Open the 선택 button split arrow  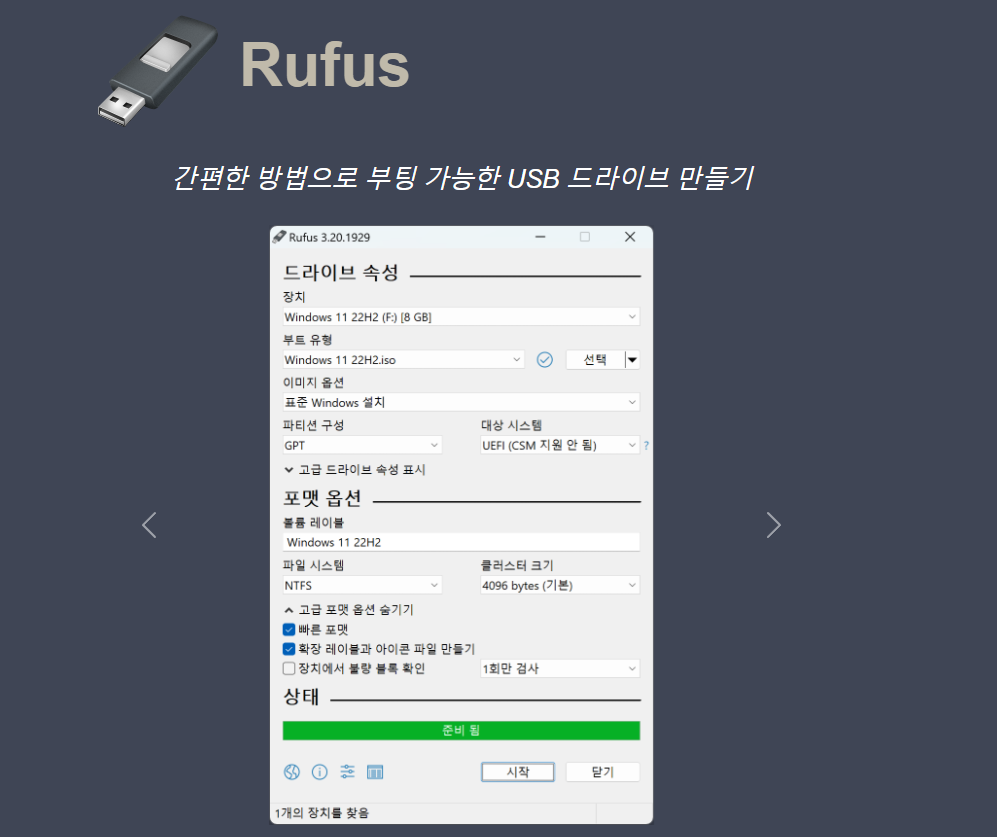632,360
